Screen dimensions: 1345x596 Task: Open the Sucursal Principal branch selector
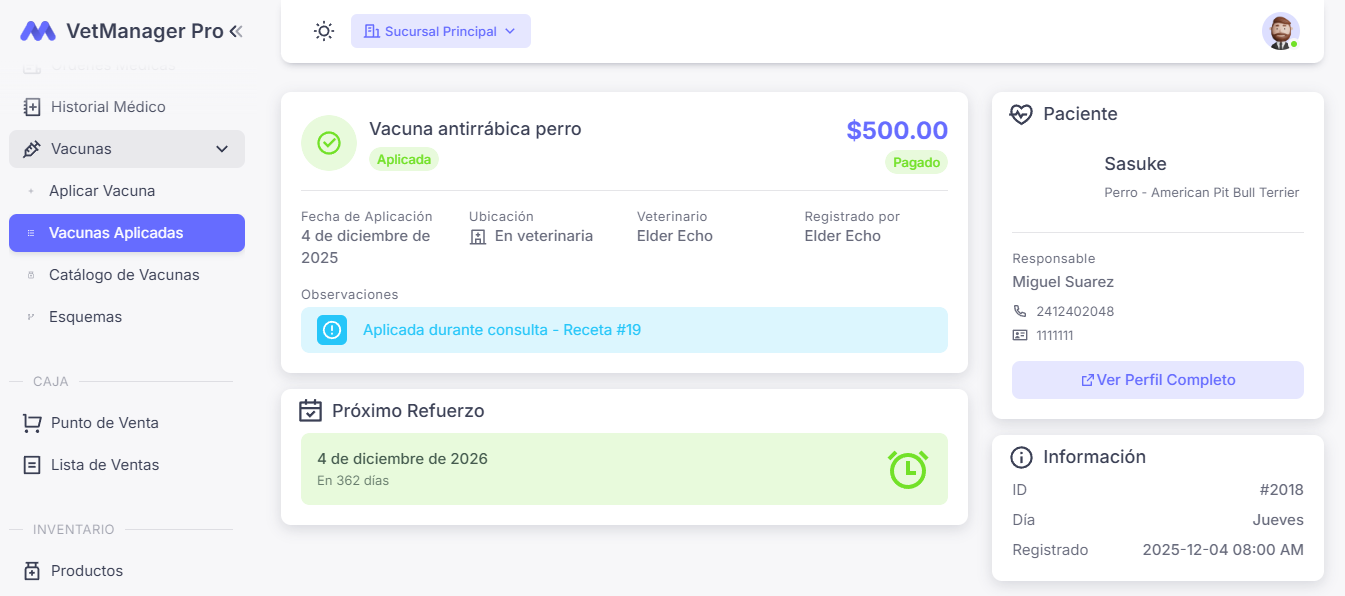440,31
